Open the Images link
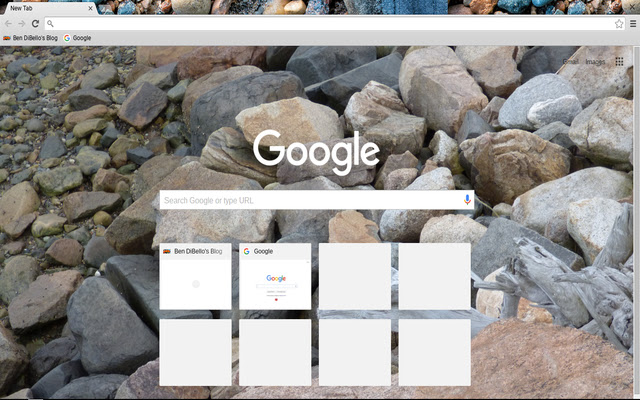This screenshot has width=640, height=400. [x=595, y=62]
